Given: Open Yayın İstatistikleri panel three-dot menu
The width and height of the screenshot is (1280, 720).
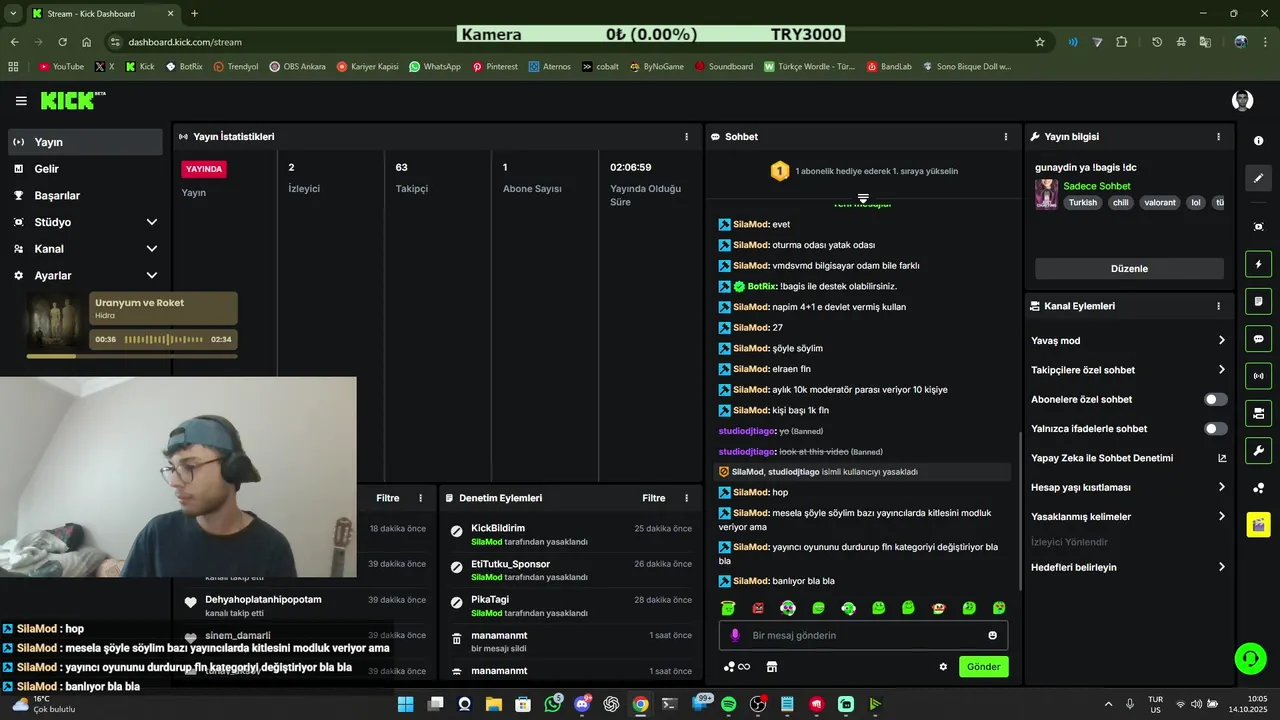Looking at the screenshot, I should tap(686, 137).
